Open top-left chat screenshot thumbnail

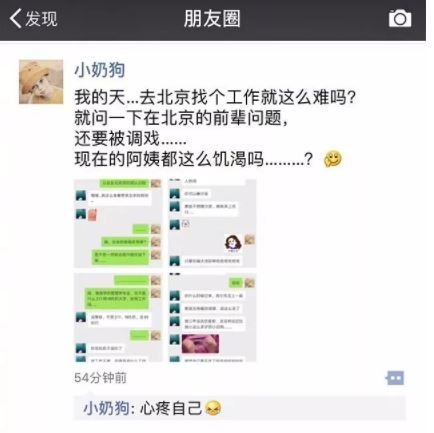click(x=118, y=223)
